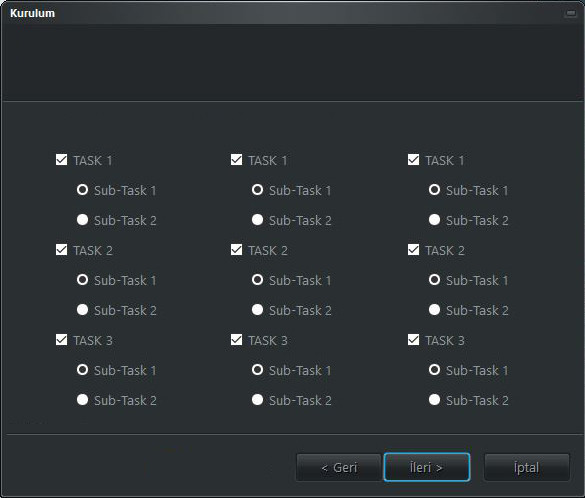Screen dimensions: 585x498
Task: Click the İleri > next button
Action: point(427,467)
